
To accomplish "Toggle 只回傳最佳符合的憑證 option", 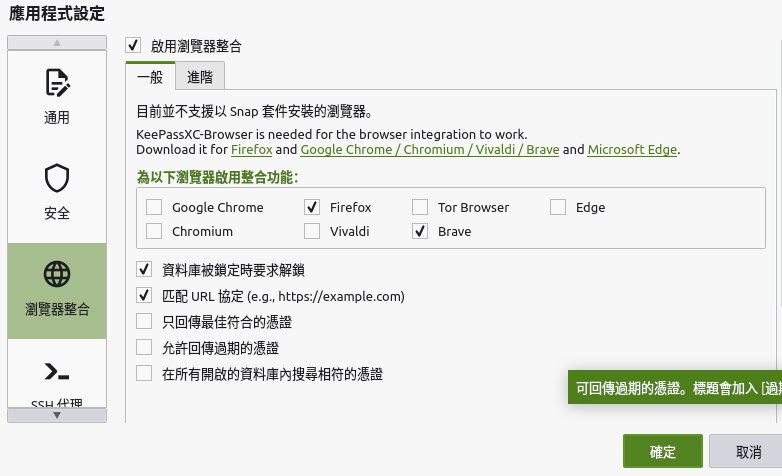I will 144,322.
